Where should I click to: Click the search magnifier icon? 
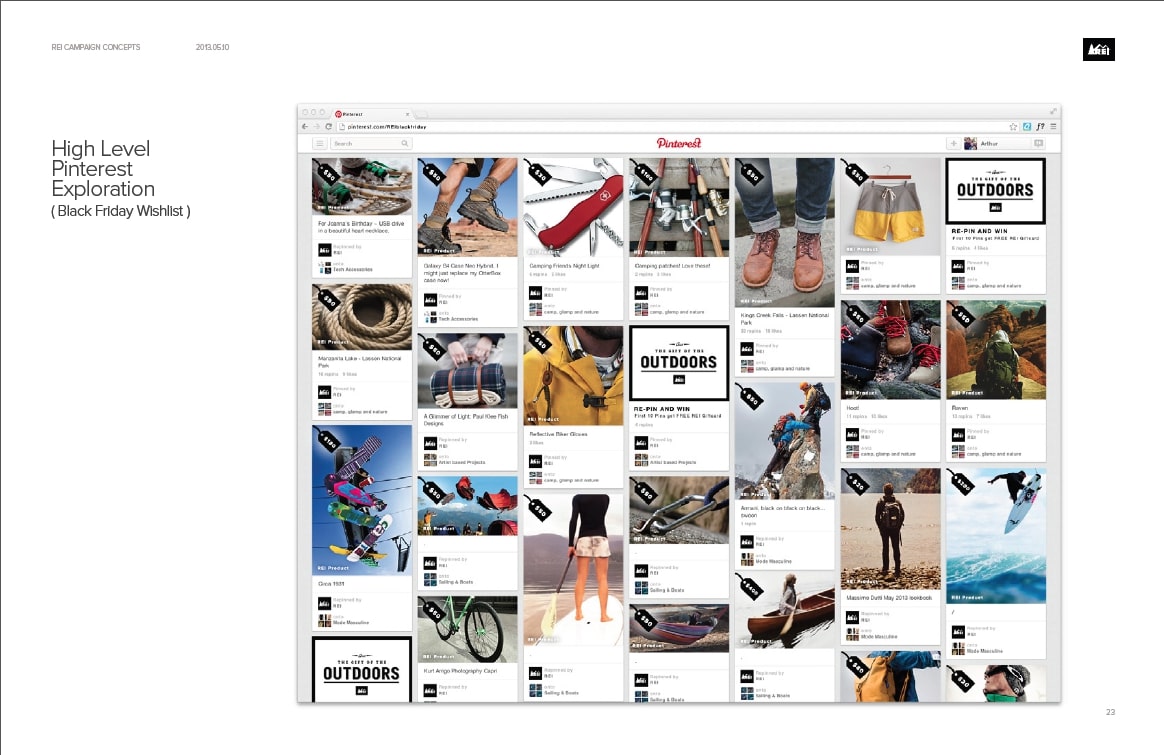click(x=405, y=144)
